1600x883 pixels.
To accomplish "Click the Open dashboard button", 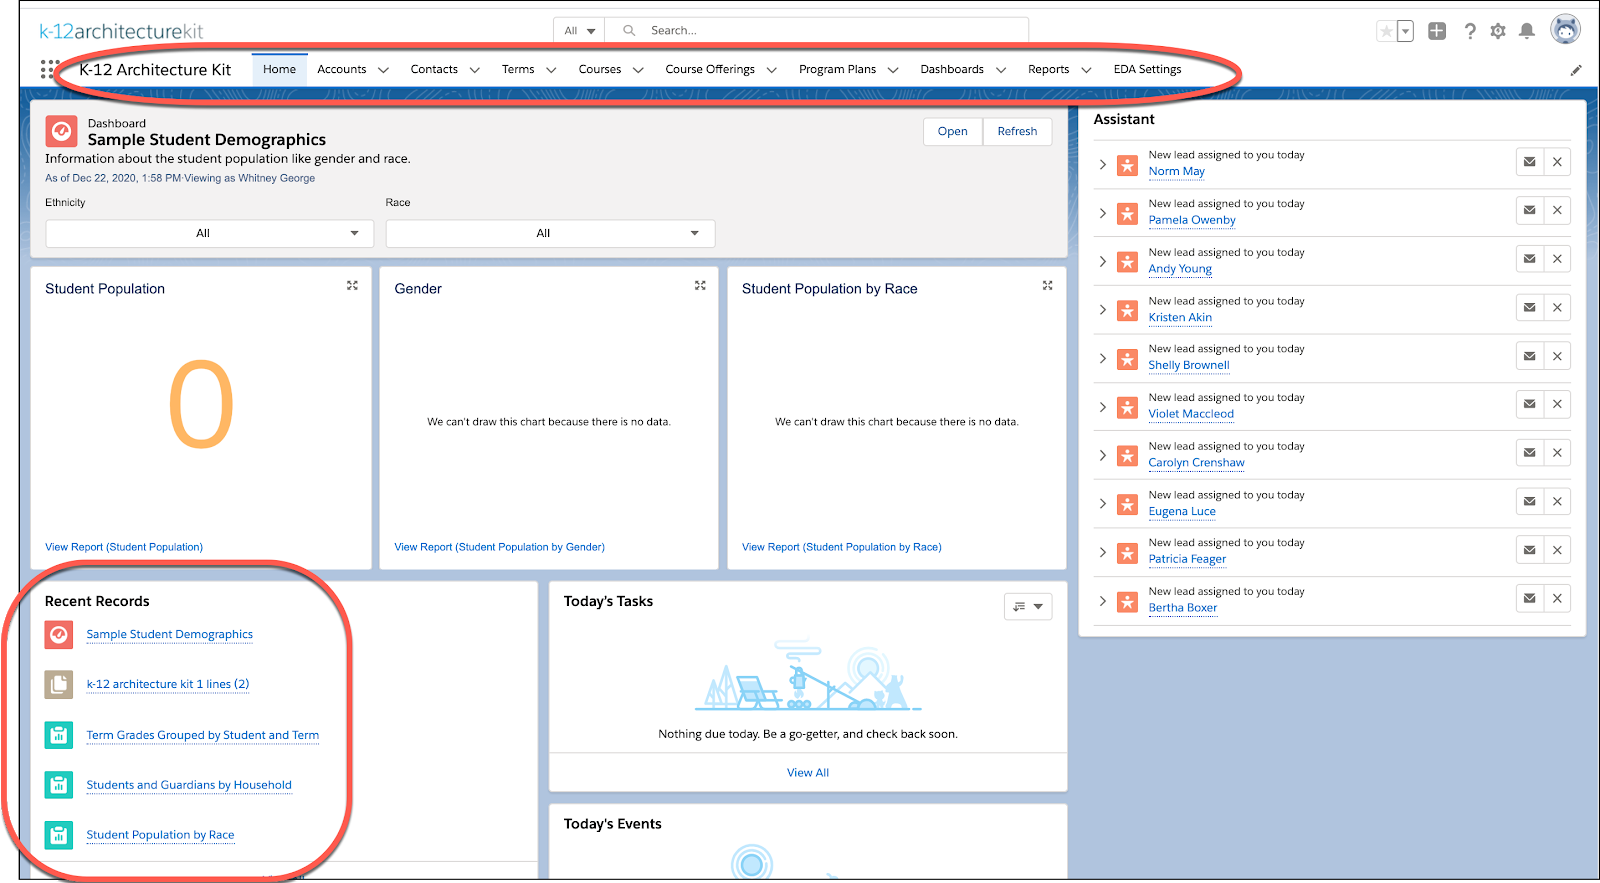I will click(x=953, y=131).
